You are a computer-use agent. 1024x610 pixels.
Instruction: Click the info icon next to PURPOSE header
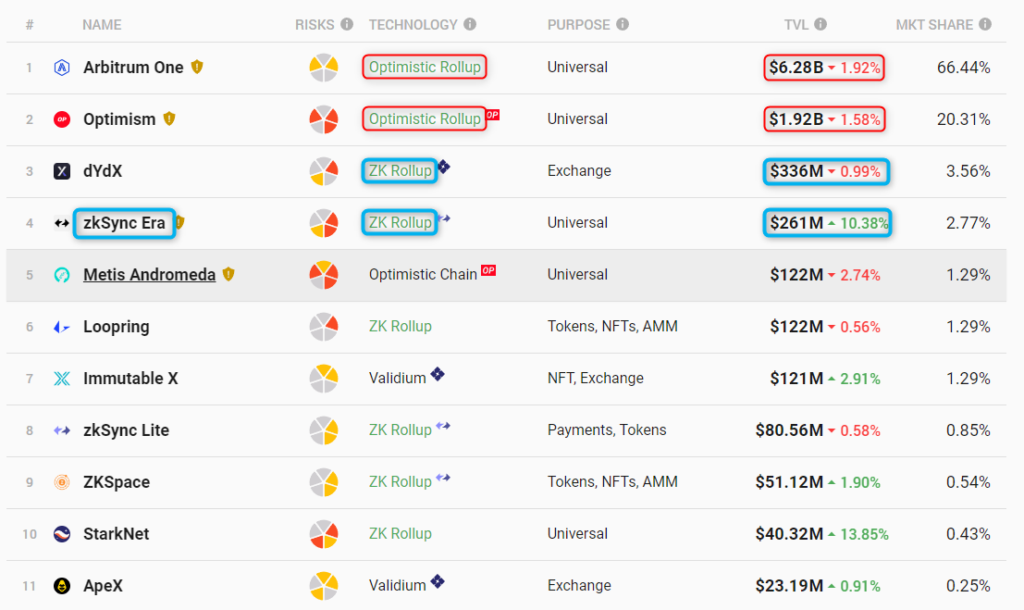pos(622,24)
